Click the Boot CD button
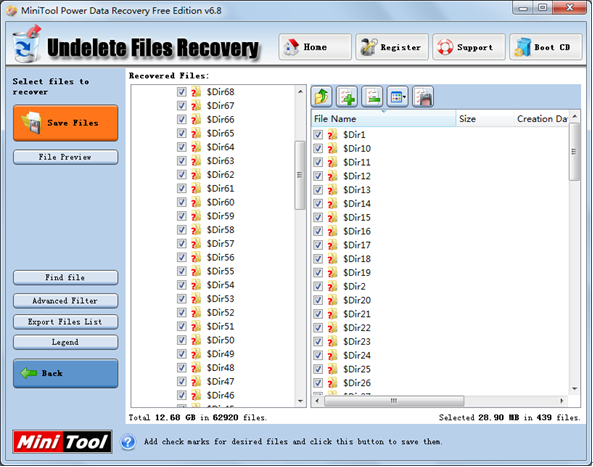The image size is (593, 467). (546, 47)
